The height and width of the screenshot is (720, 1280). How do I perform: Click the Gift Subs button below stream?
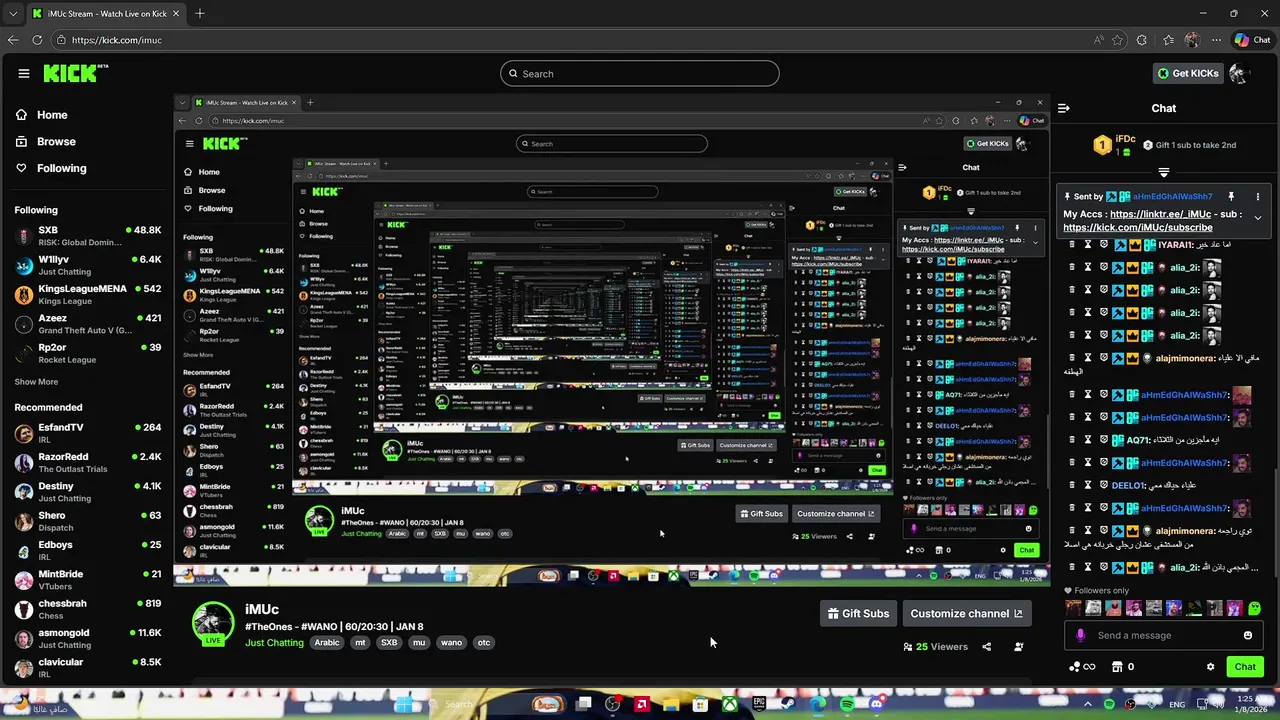tap(858, 613)
